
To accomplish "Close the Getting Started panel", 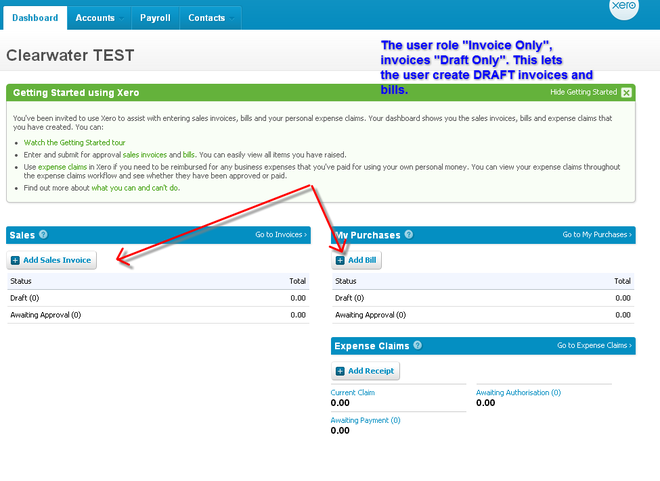I will click(626, 92).
